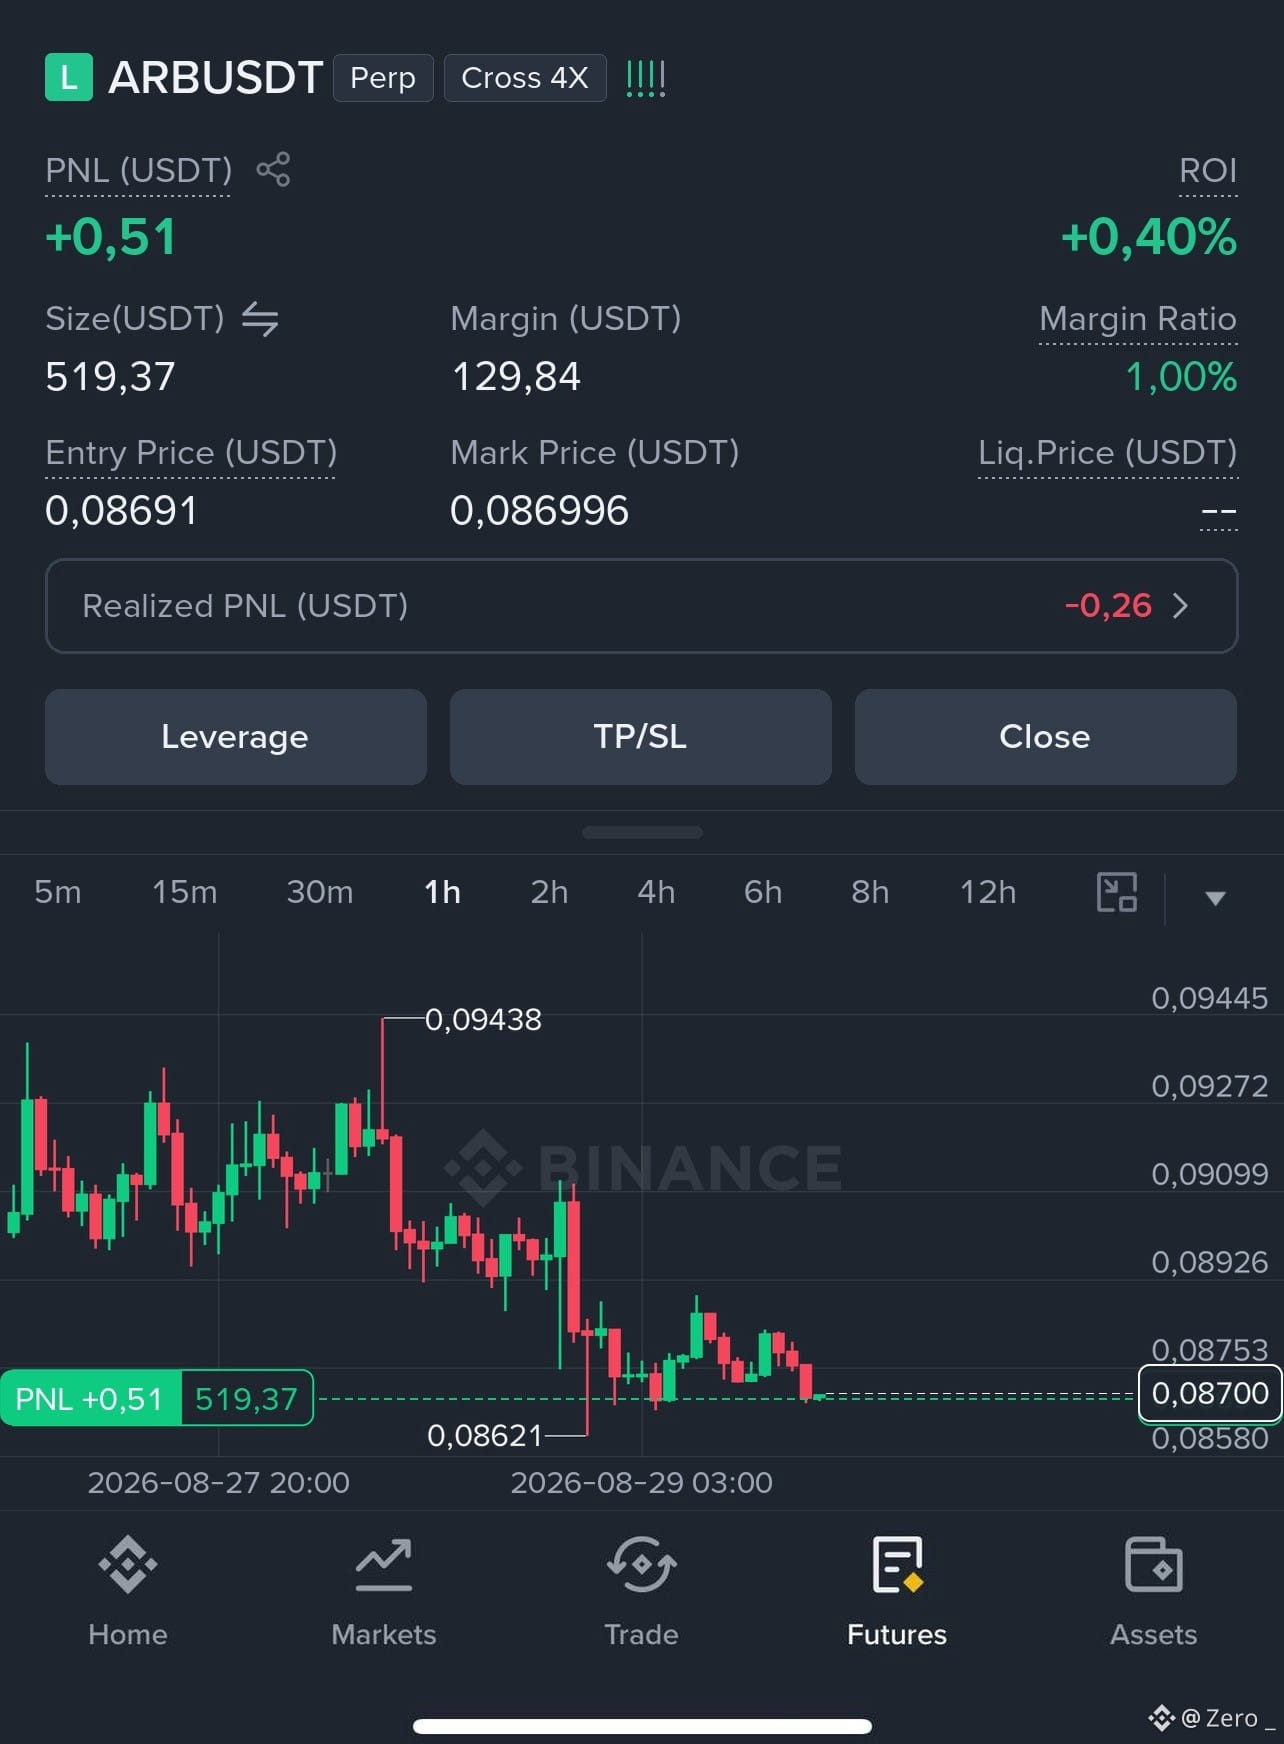Tap the Mark Price (USDT) label
The height and width of the screenshot is (1744, 1284).
pyautogui.click(x=595, y=453)
